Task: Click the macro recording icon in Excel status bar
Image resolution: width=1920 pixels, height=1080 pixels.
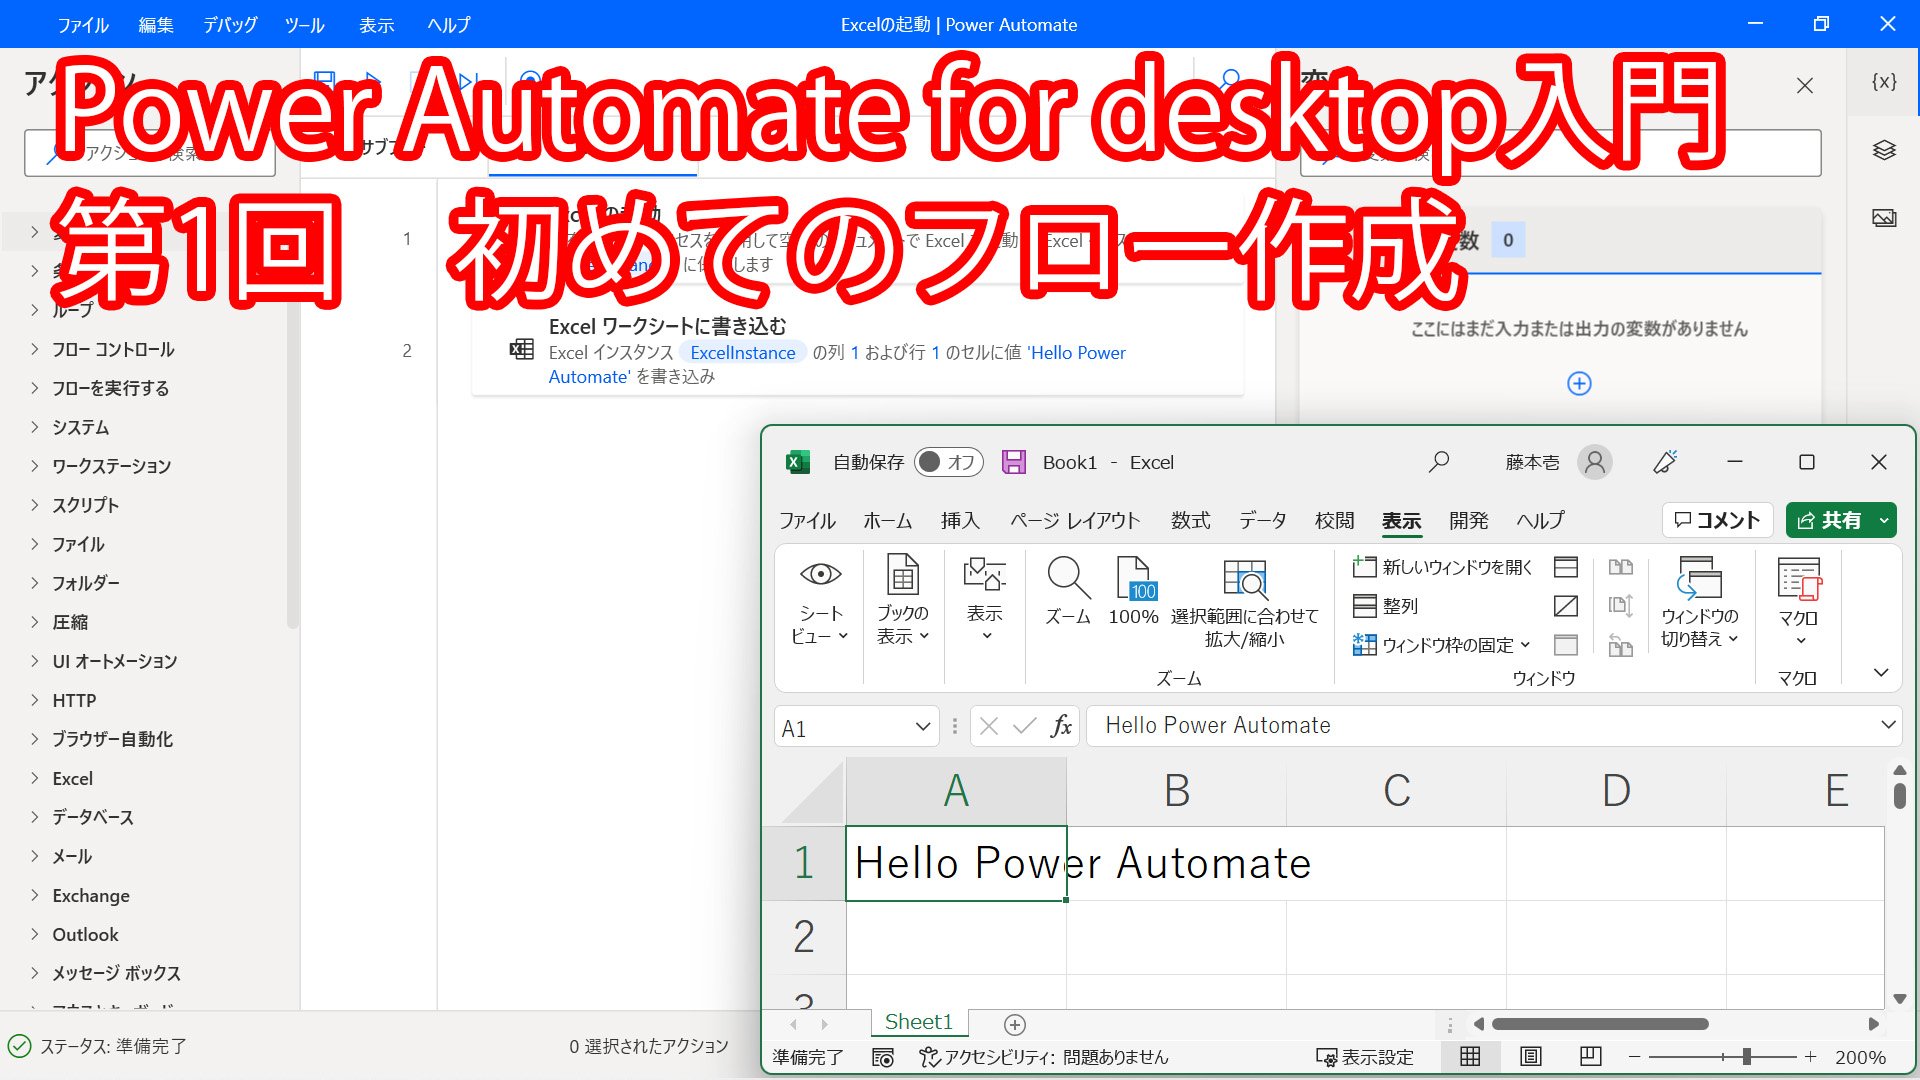Action: coord(883,1057)
